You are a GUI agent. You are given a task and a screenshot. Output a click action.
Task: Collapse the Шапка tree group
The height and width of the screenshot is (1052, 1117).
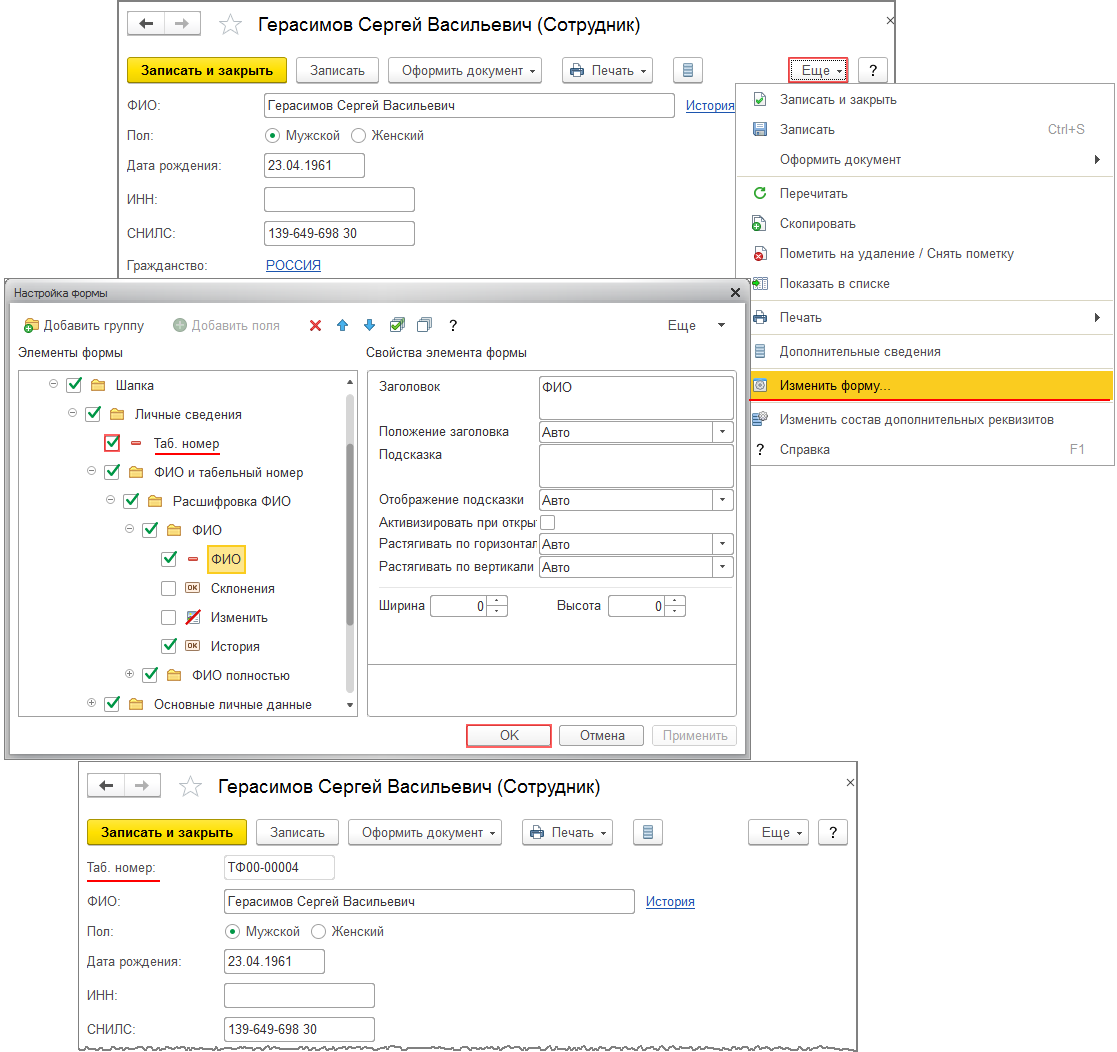[53, 384]
